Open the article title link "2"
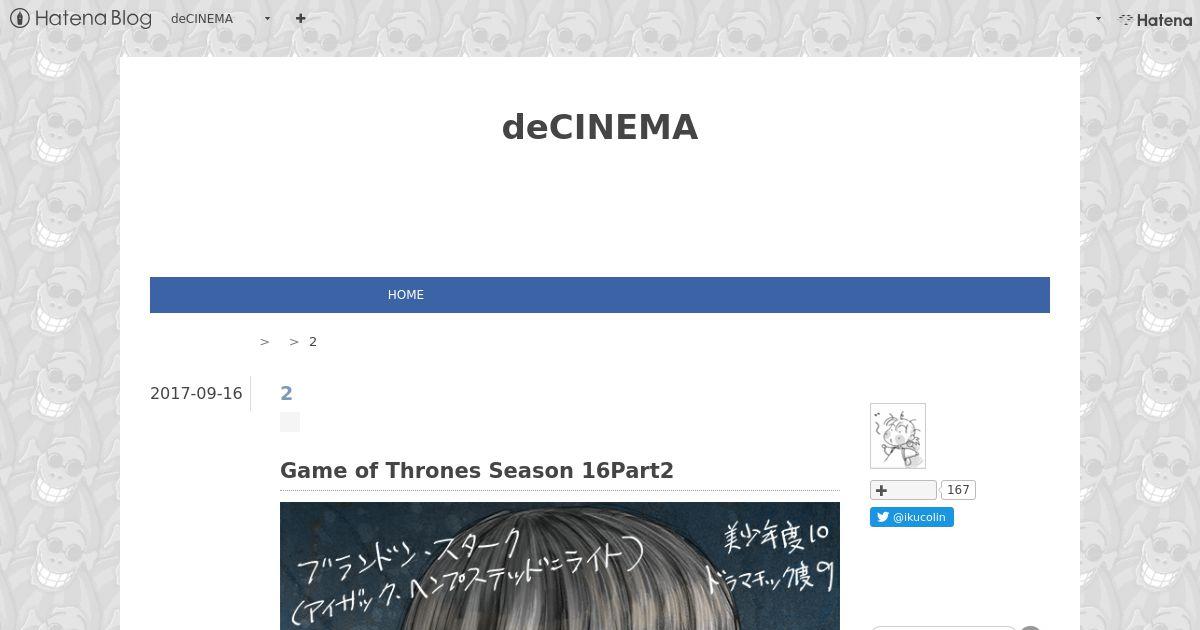The height and width of the screenshot is (630, 1200). pyautogui.click(x=287, y=393)
